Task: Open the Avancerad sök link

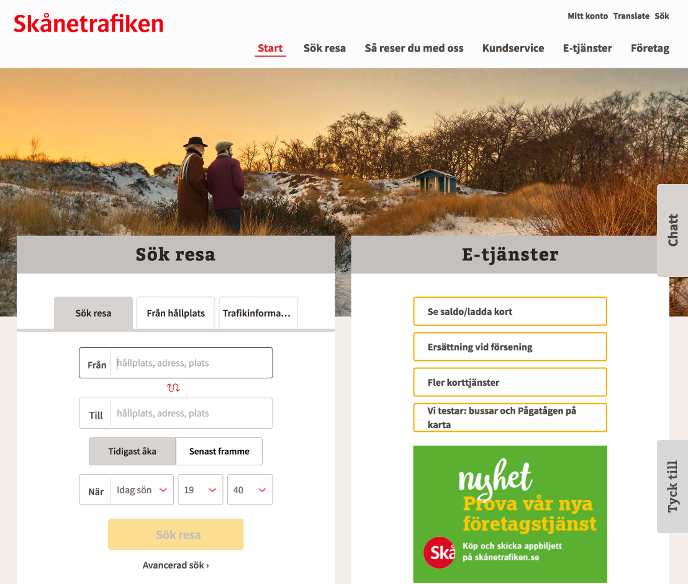Action: 176,565
